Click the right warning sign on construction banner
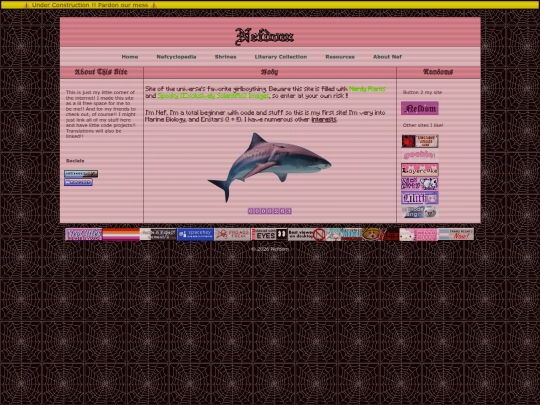This screenshot has height=405, width=540. point(154,5)
